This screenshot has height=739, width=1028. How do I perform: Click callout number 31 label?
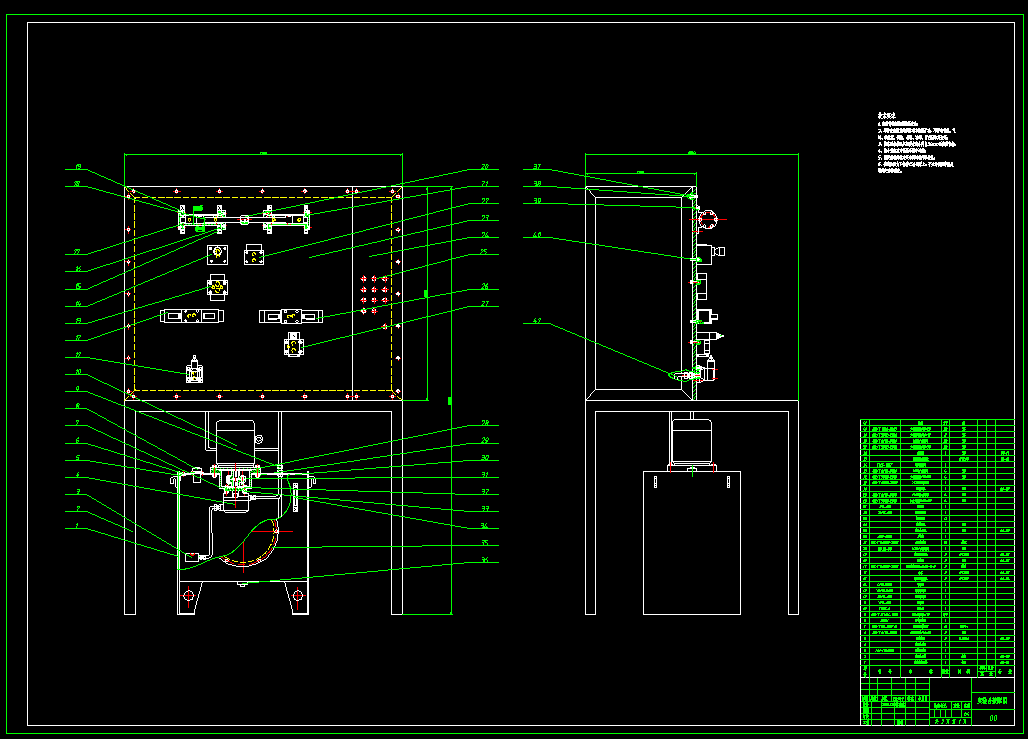point(485,475)
